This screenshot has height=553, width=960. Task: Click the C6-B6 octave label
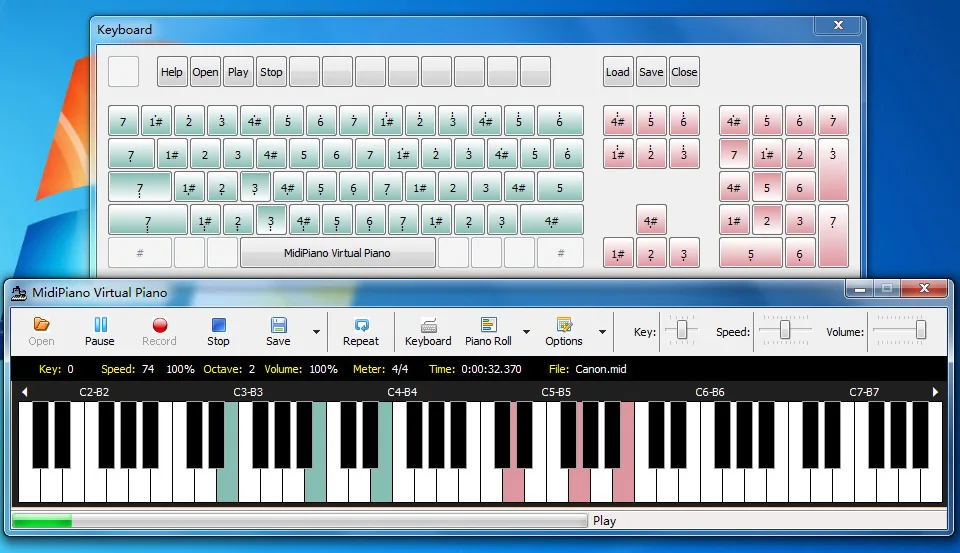[x=710, y=392]
